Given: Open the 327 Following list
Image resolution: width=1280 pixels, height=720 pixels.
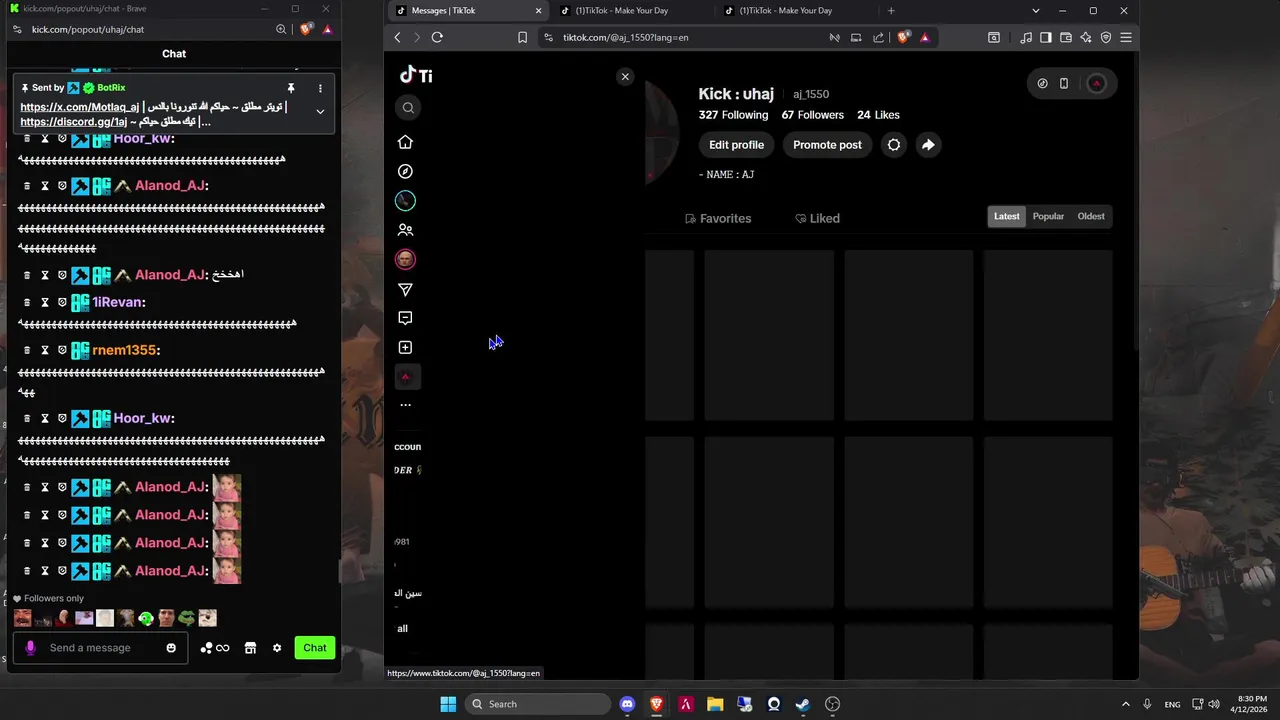Looking at the screenshot, I should 733,115.
